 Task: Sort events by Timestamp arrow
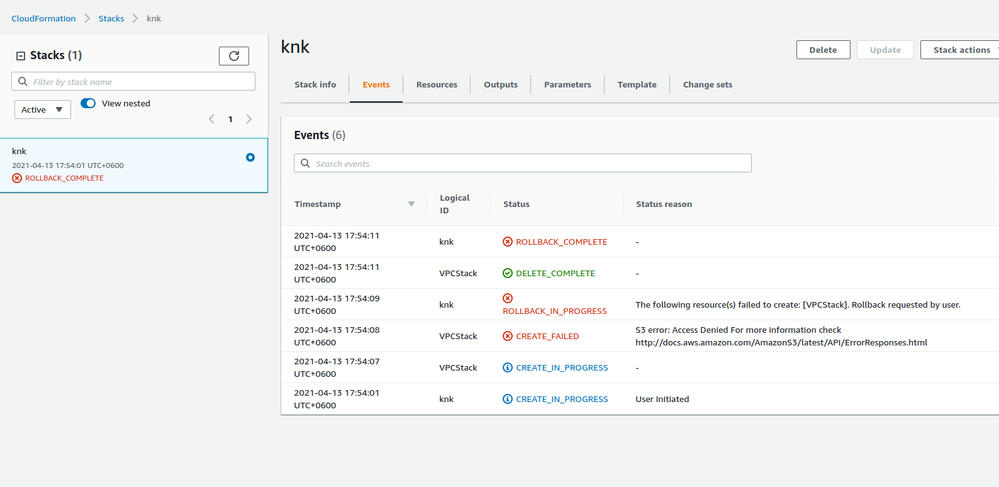[411, 204]
